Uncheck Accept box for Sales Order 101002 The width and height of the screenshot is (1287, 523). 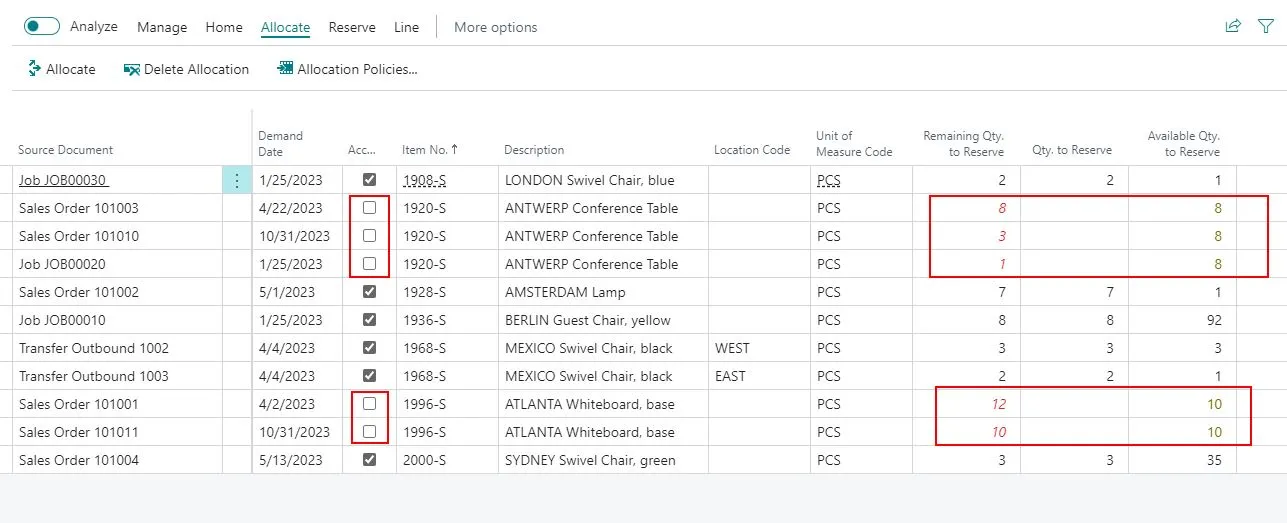point(370,292)
